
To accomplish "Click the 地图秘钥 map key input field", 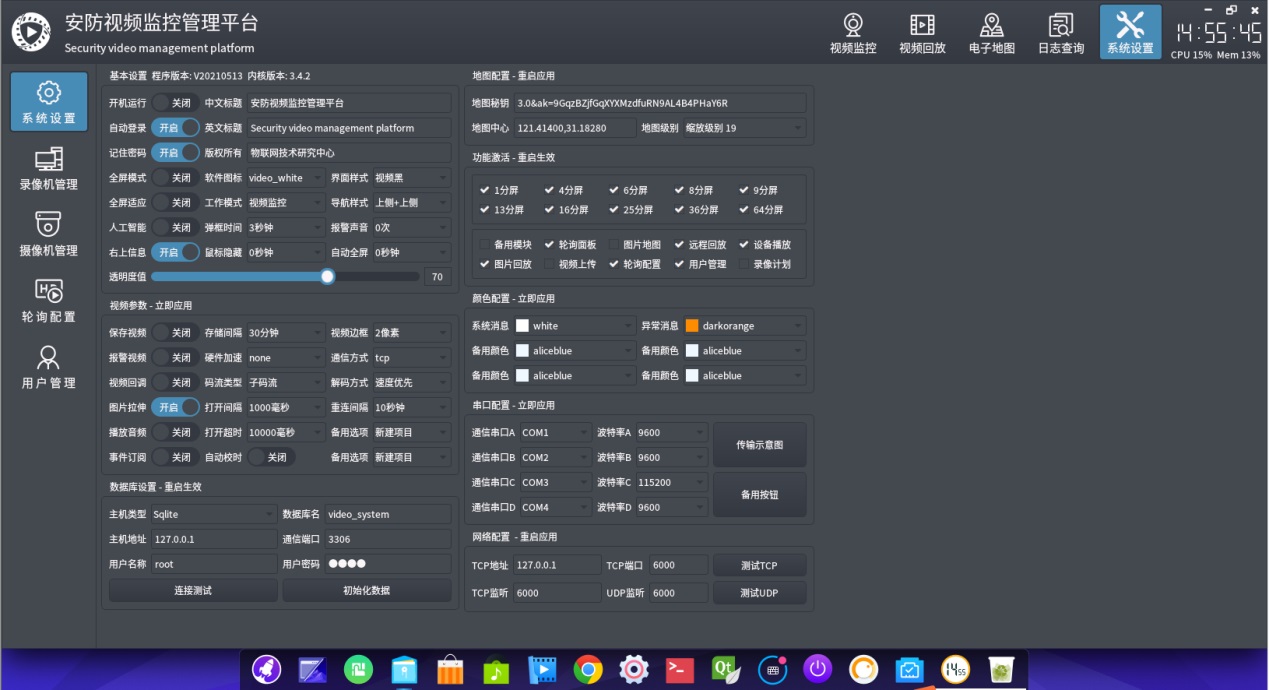I will tap(659, 103).
